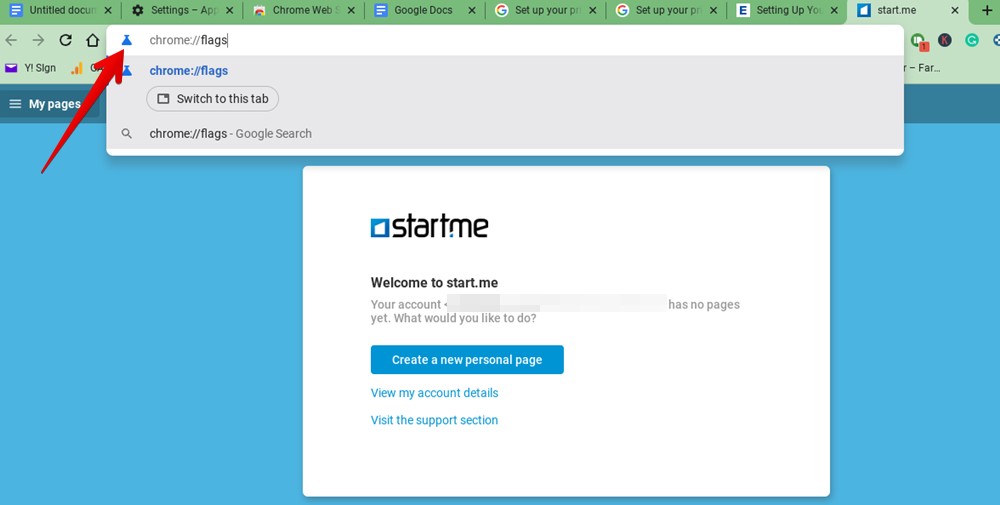Close the Setting Up You tab
Screen dimensions: 1000x505
(834, 10)
